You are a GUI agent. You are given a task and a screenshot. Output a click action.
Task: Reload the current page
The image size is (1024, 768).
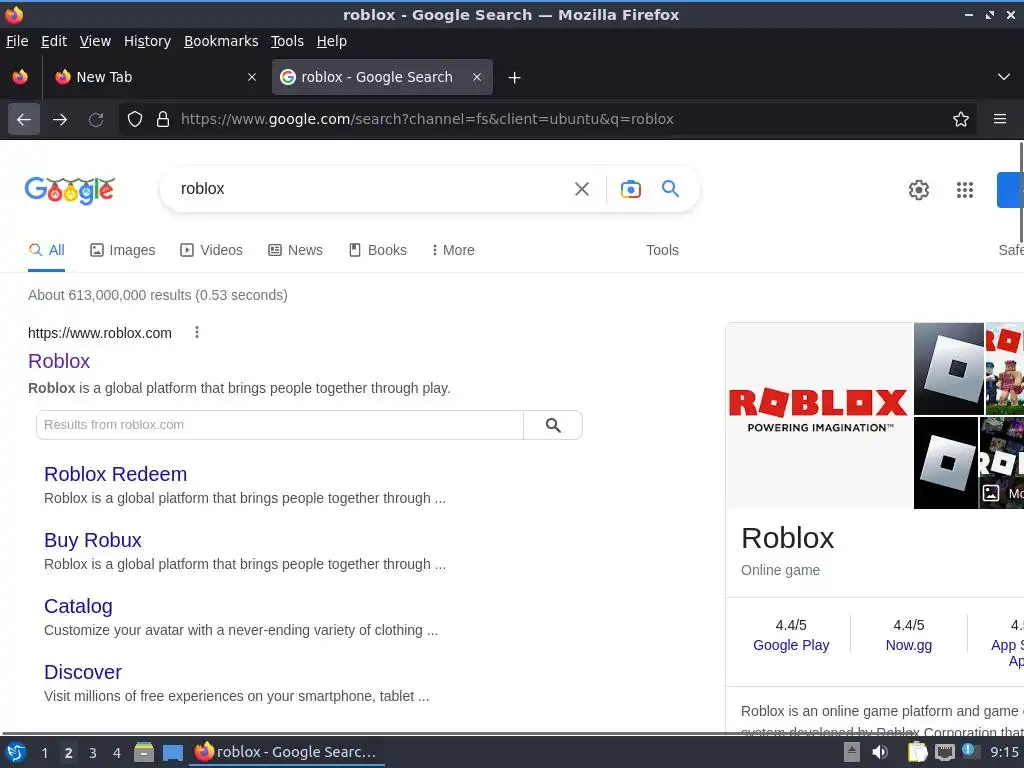[x=96, y=119]
